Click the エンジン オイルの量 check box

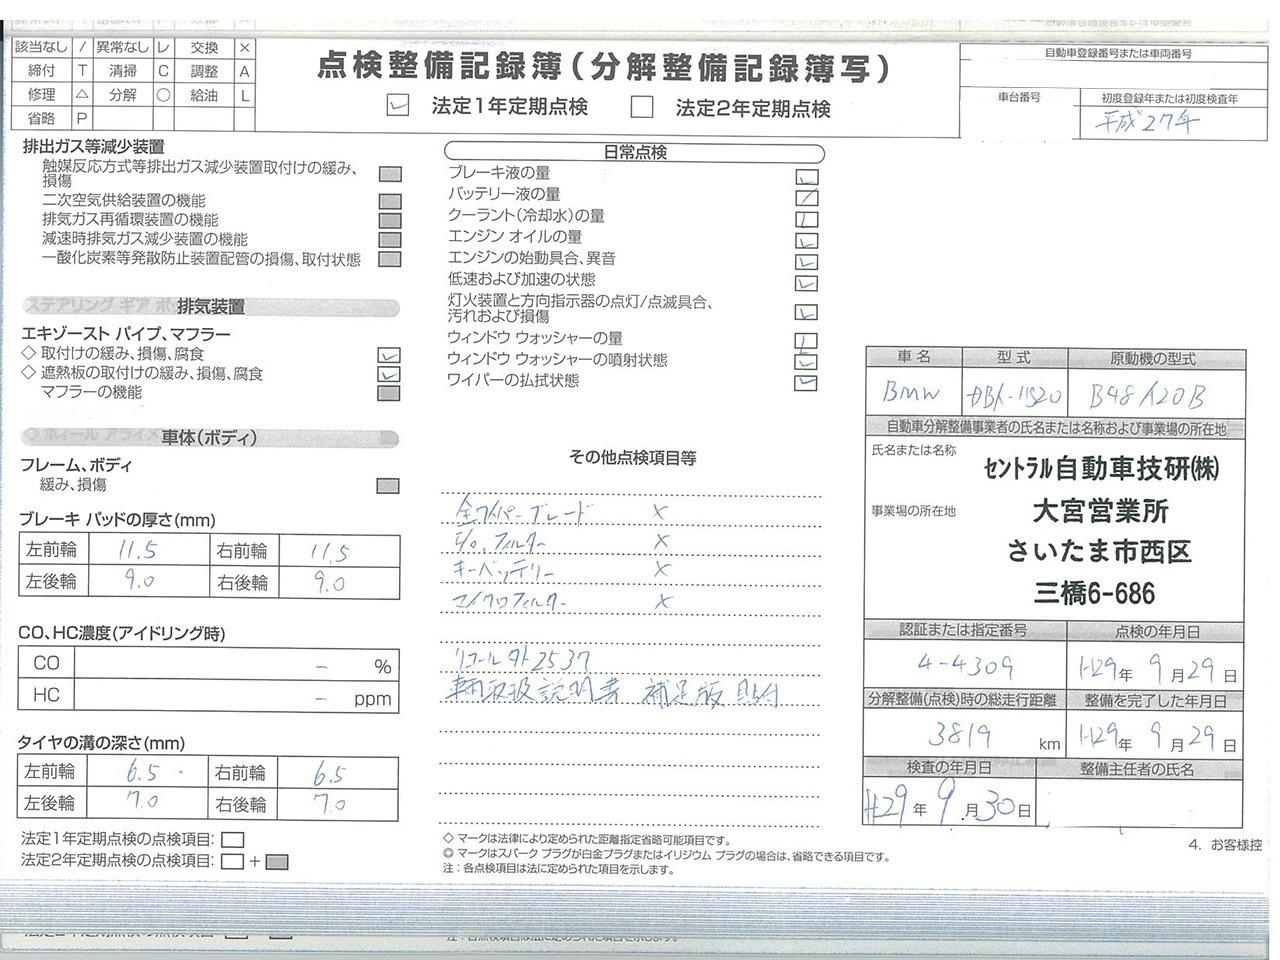click(806, 240)
